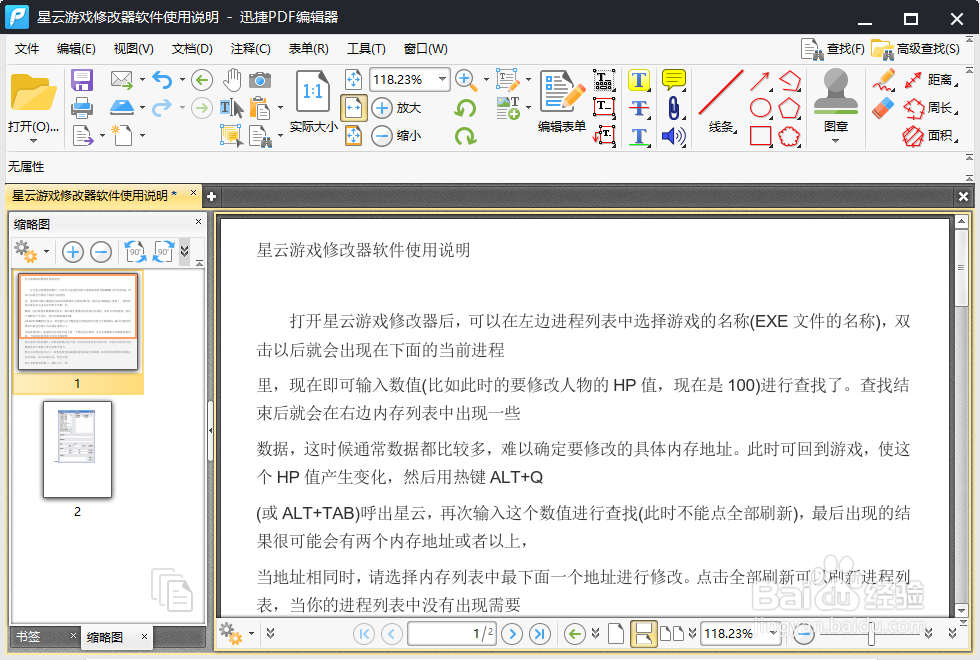Select the pencil drawing tool
Image resolution: width=980 pixels, height=660 pixels.
[x=883, y=80]
